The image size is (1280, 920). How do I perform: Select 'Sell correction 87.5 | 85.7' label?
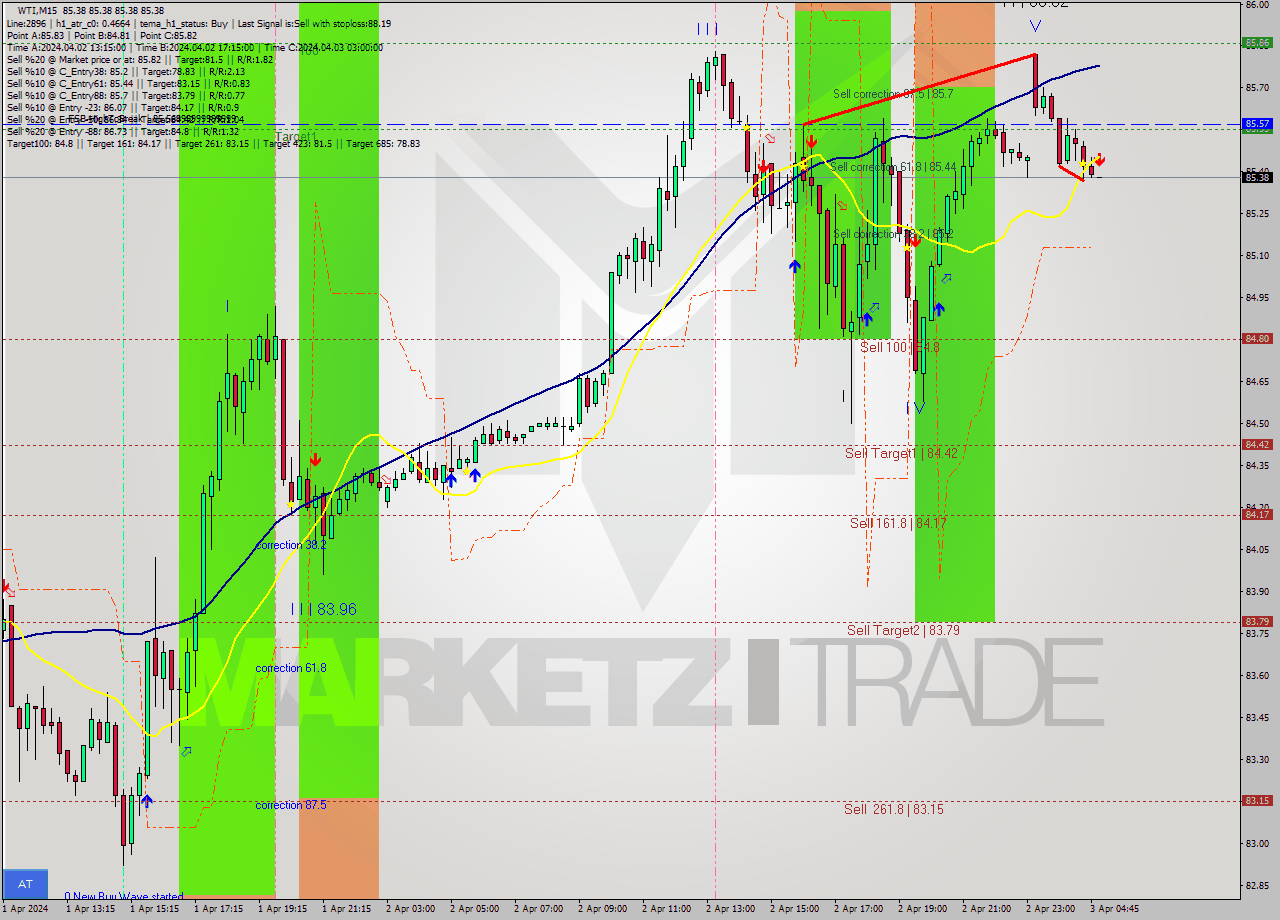(x=893, y=94)
